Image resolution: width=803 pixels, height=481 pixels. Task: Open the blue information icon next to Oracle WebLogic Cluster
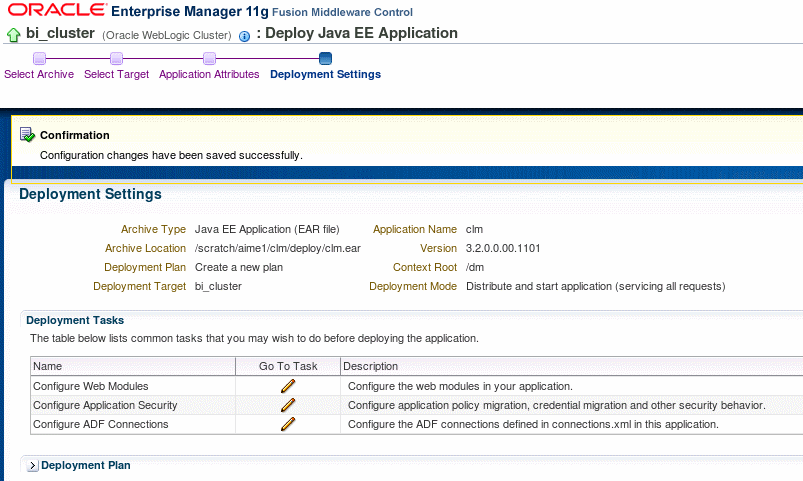[245, 36]
